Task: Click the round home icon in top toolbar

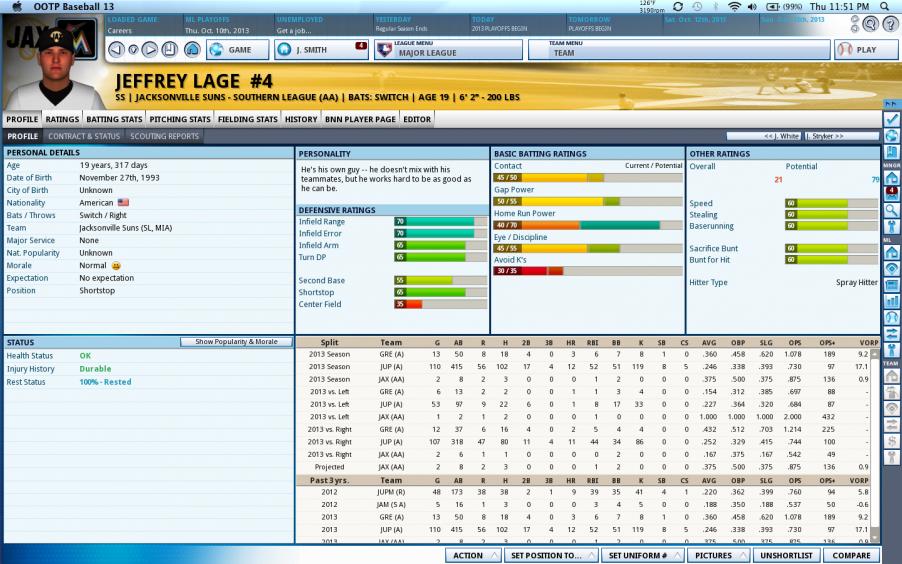Action: [192, 49]
